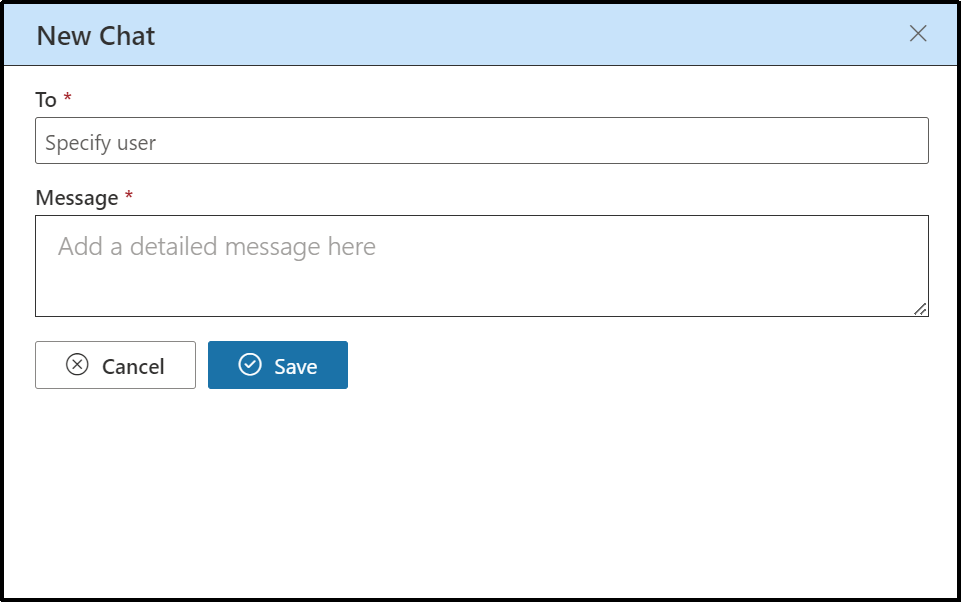This screenshot has height=603, width=962.
Task: Click the circled X icon inside Cancel
Action: pyautogui.click(x=77, y=364)
